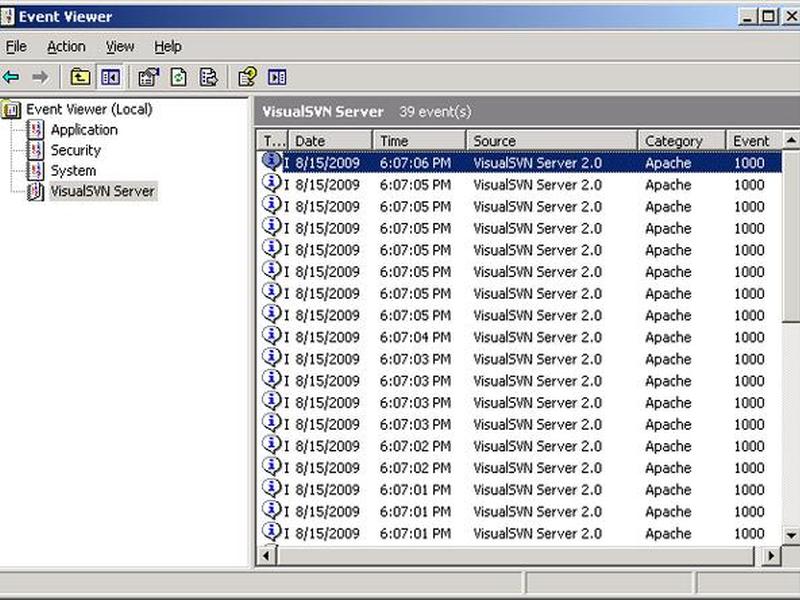Open the Properties toolbar icon
Viewport: 800px width, 600px height.
[148, 78]
